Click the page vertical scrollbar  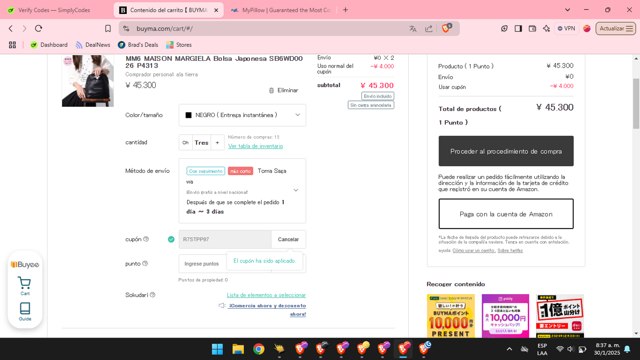(x=636, y=104)
